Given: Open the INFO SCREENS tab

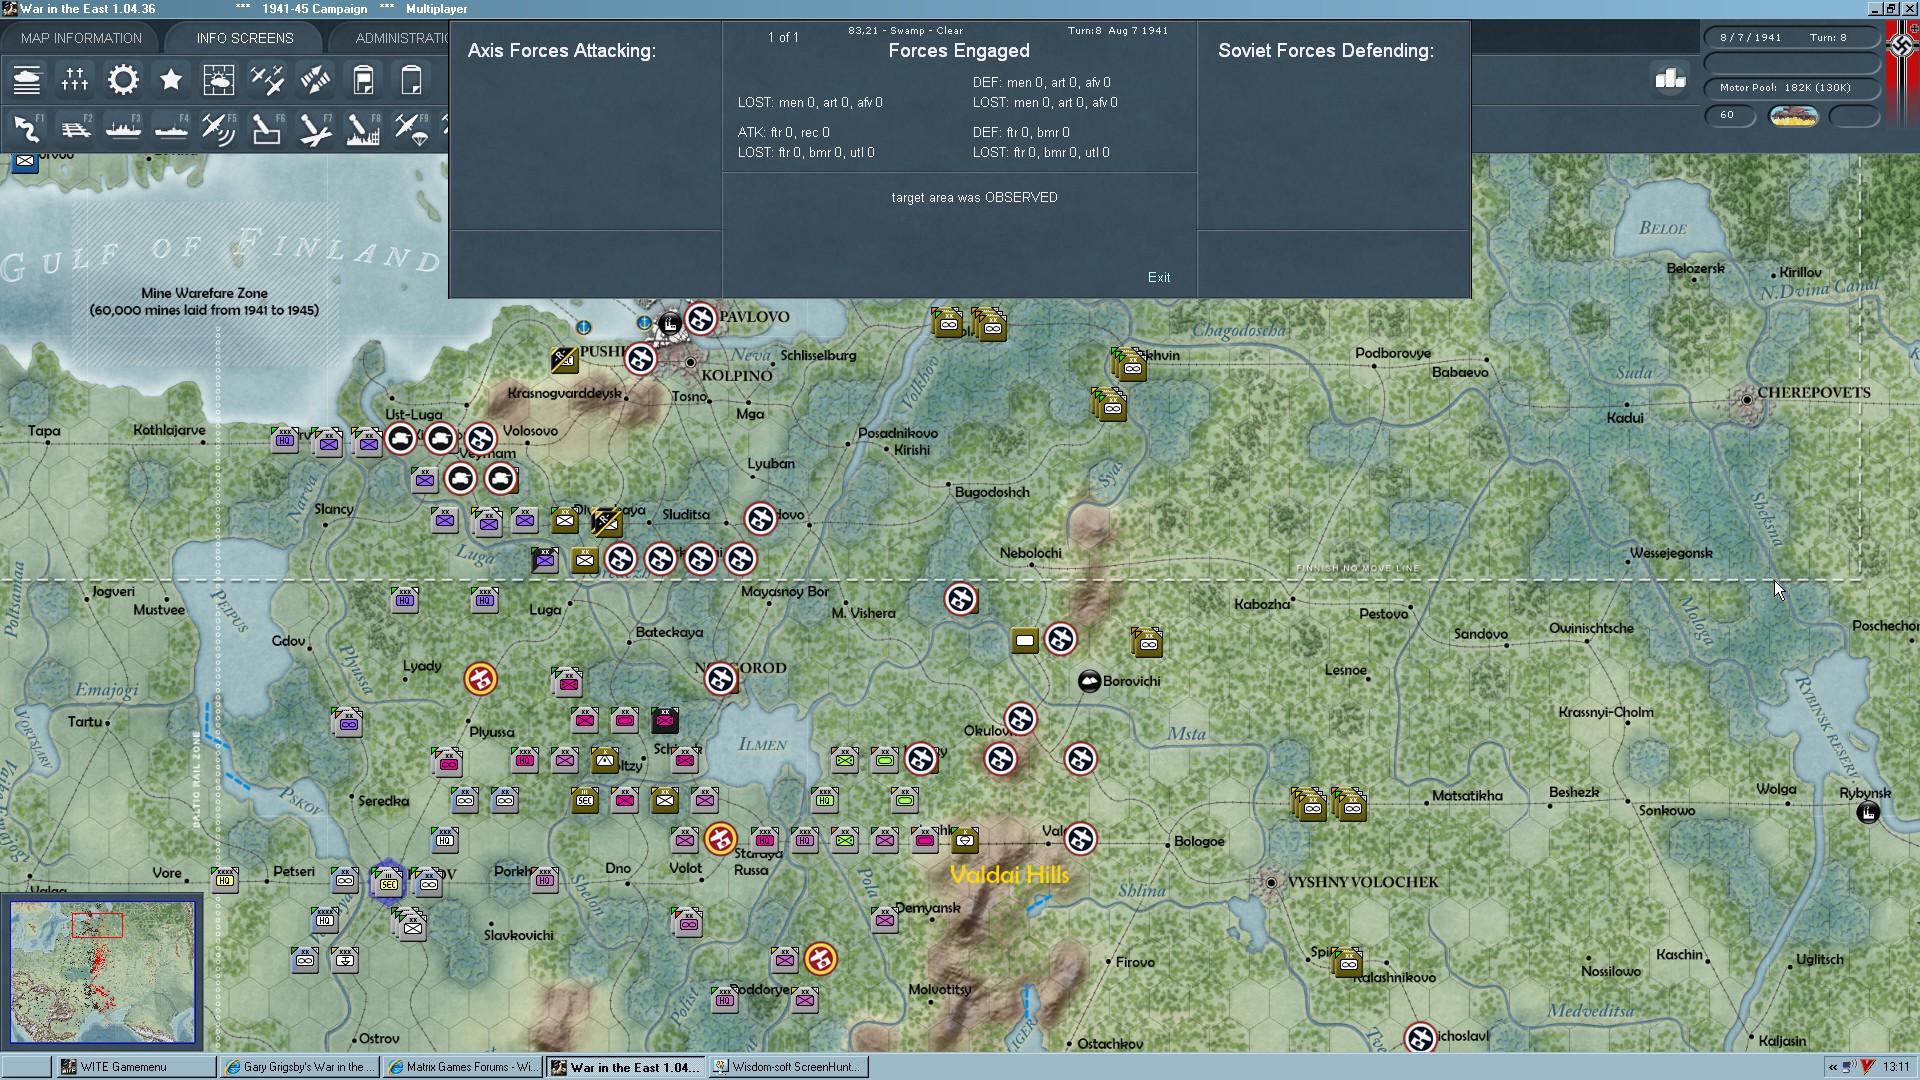Looking at the screenshot, I should pos(245,38).
